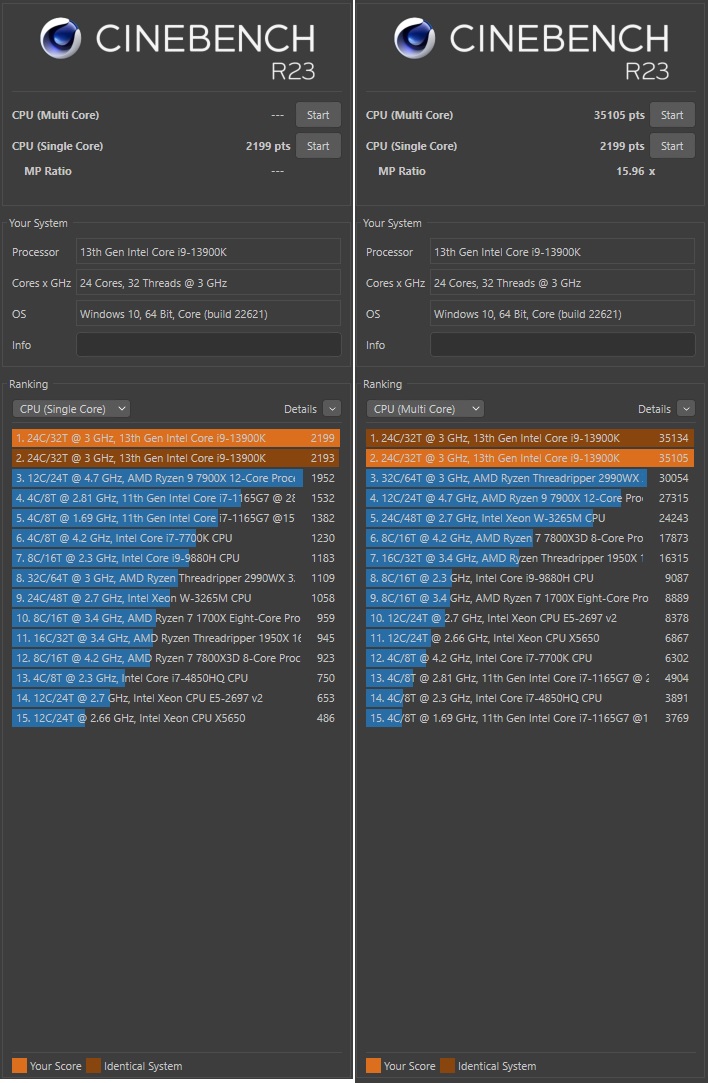Select Ryzen 7 7800X3D row scoring 17873
The height and width of the screenshot is (1083, 708).
[x=530, y=538]
